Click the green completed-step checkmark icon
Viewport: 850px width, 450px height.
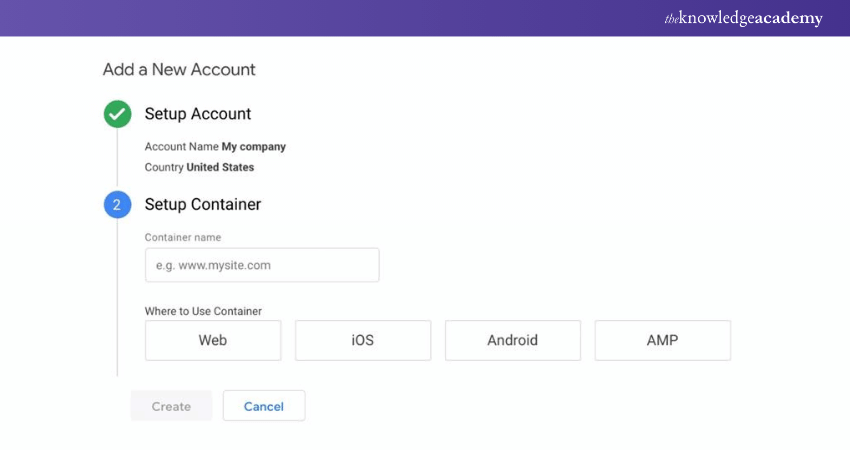click(x=117, y=114)
